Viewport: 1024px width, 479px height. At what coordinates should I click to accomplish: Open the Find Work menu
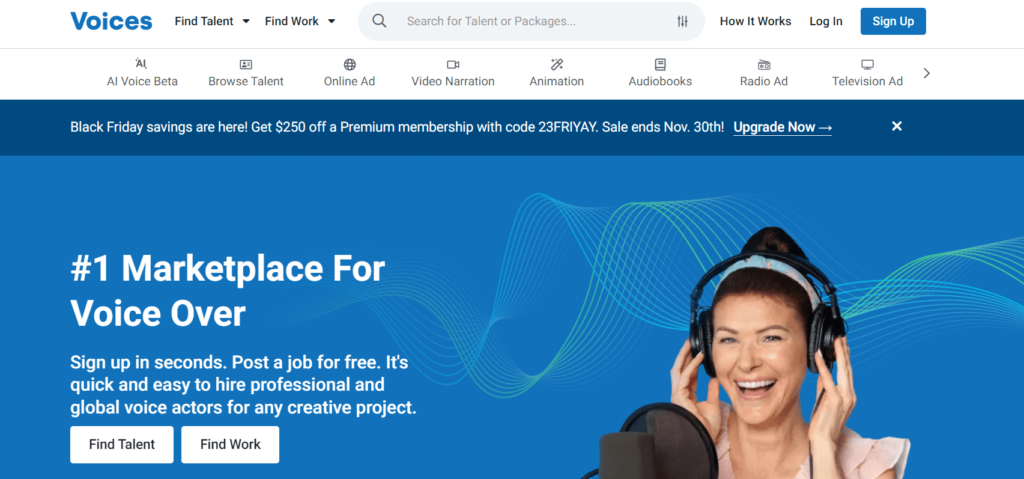point(300,21)
